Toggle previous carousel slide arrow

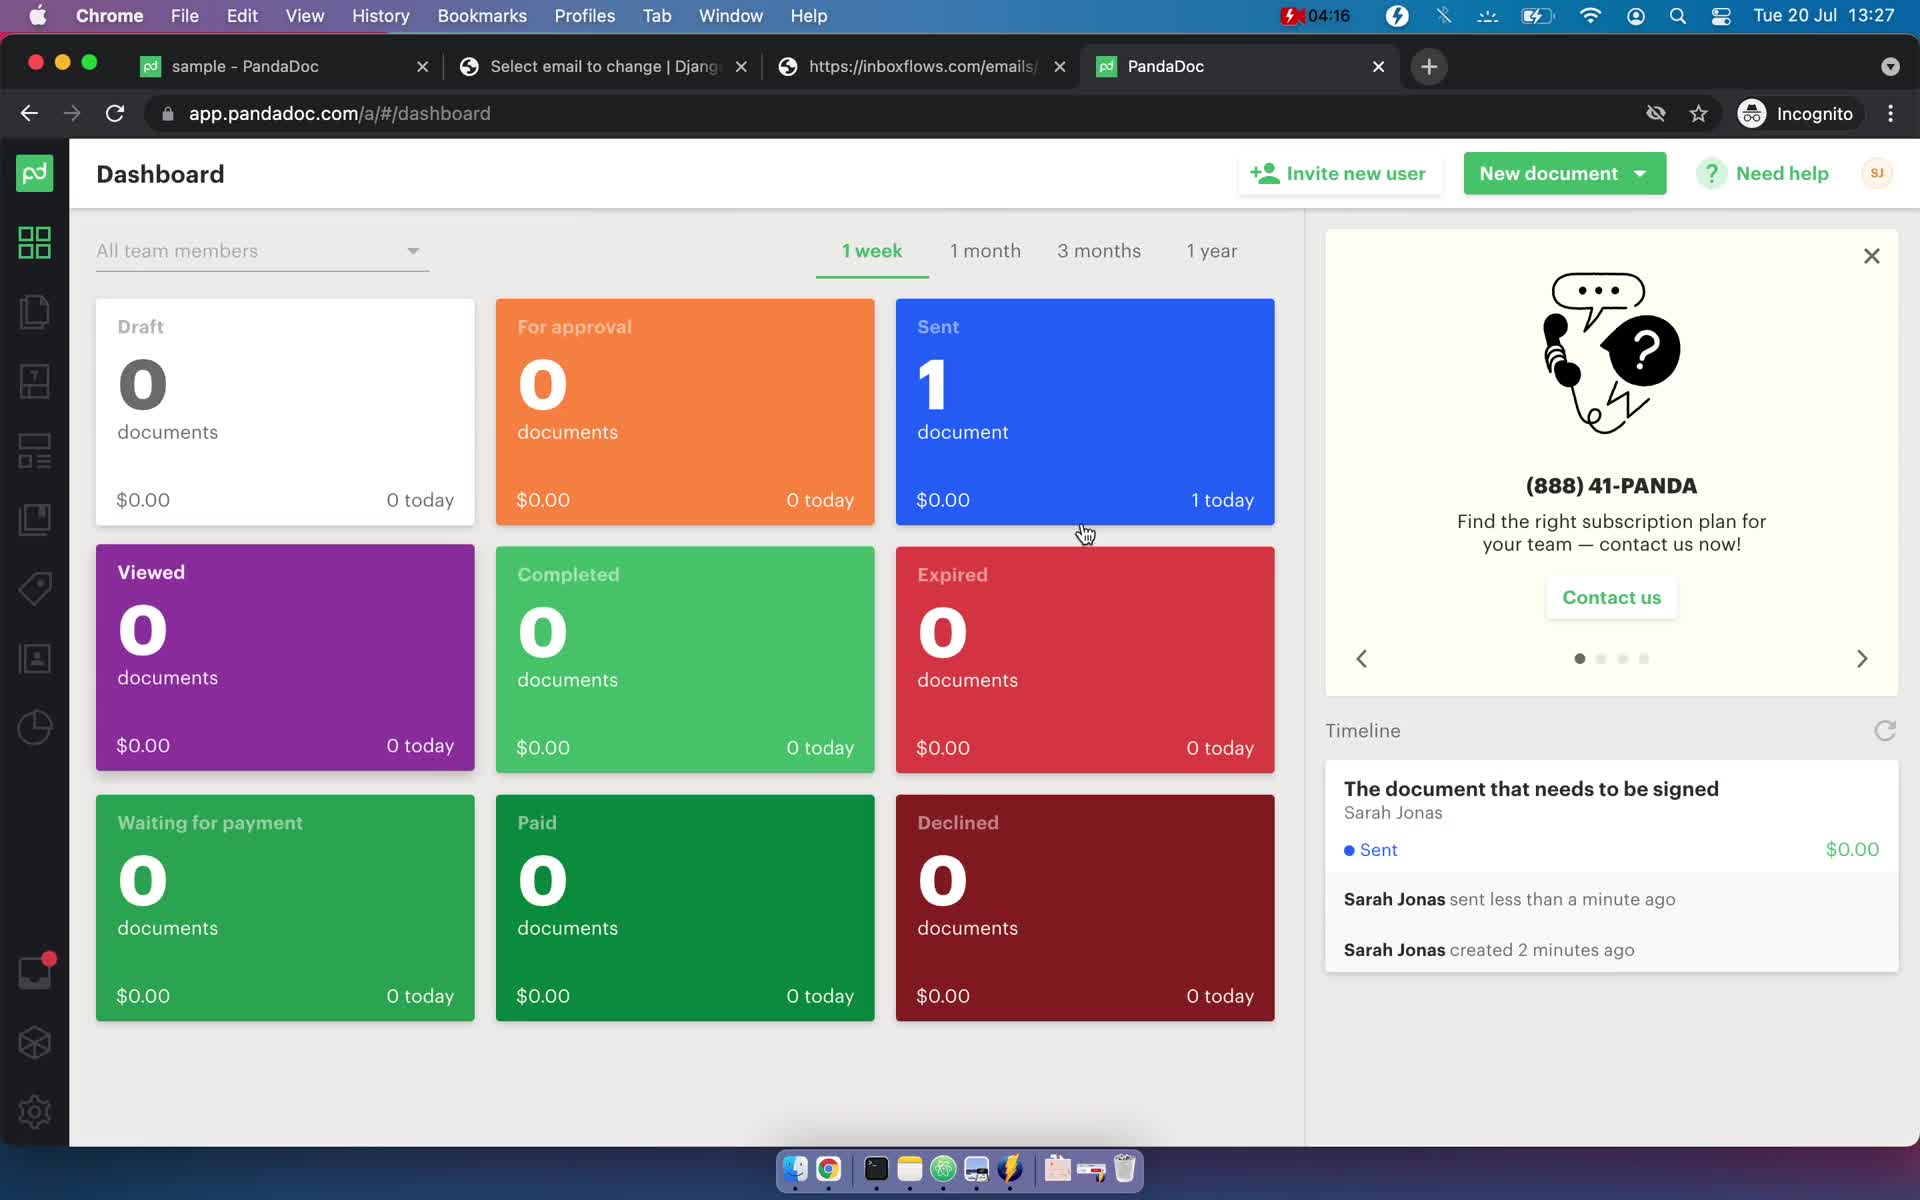pos(1362,658)
